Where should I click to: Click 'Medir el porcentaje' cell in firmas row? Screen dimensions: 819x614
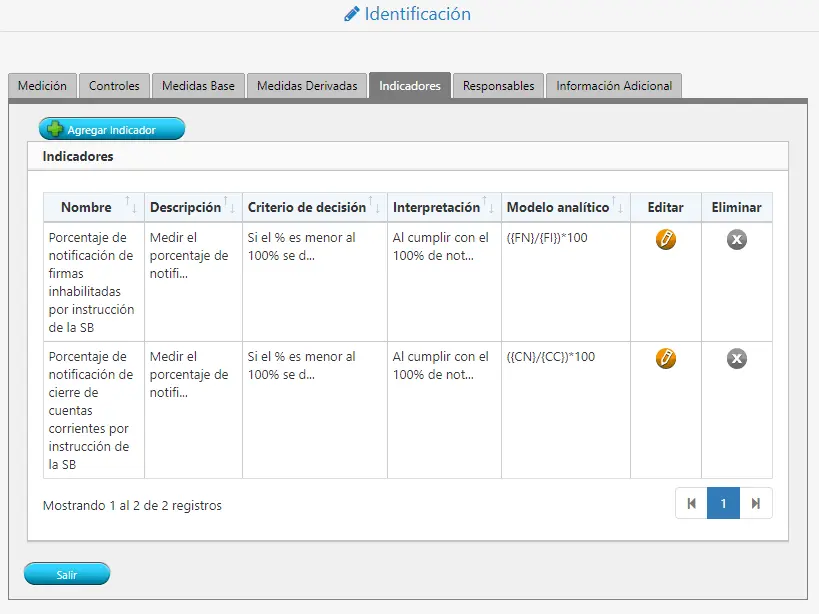coord(193,282)
